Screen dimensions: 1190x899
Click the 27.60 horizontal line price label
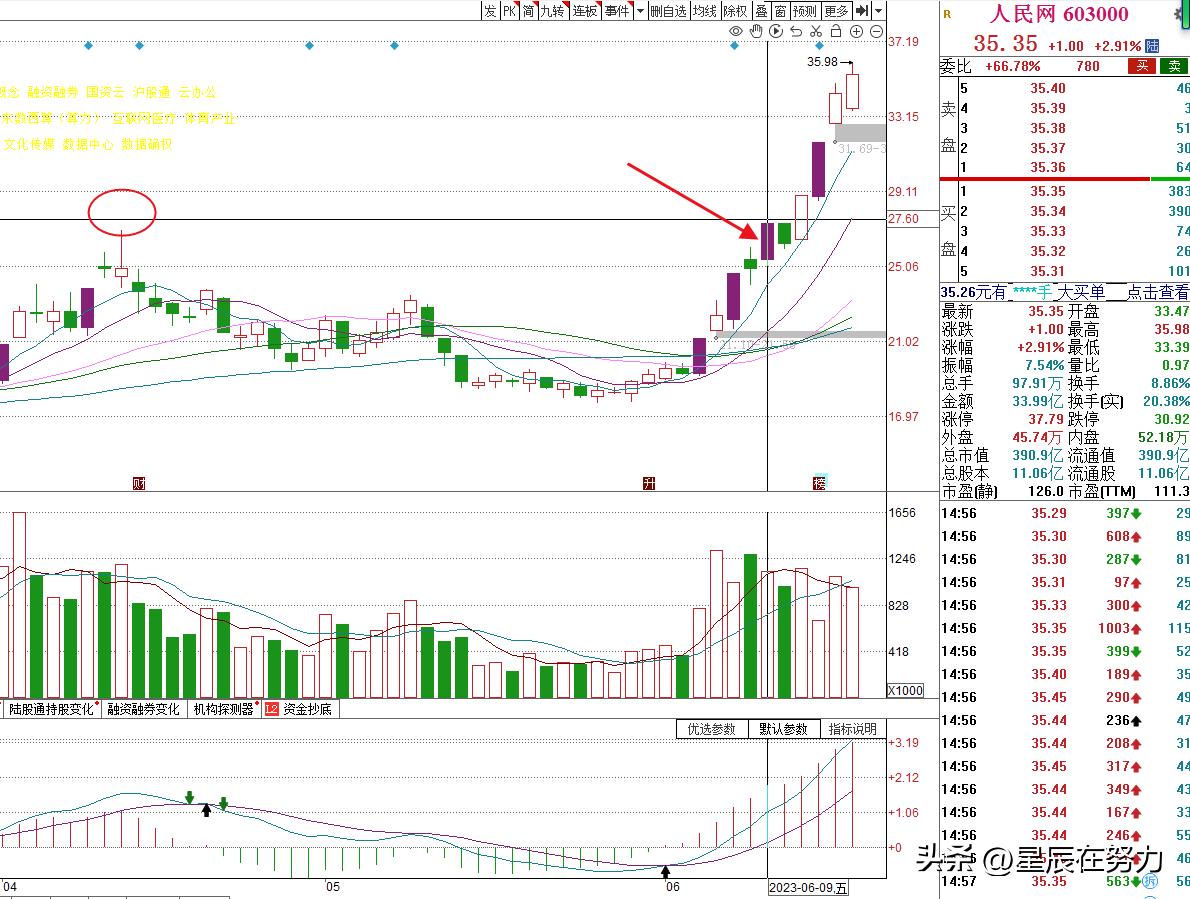point(904,218)
